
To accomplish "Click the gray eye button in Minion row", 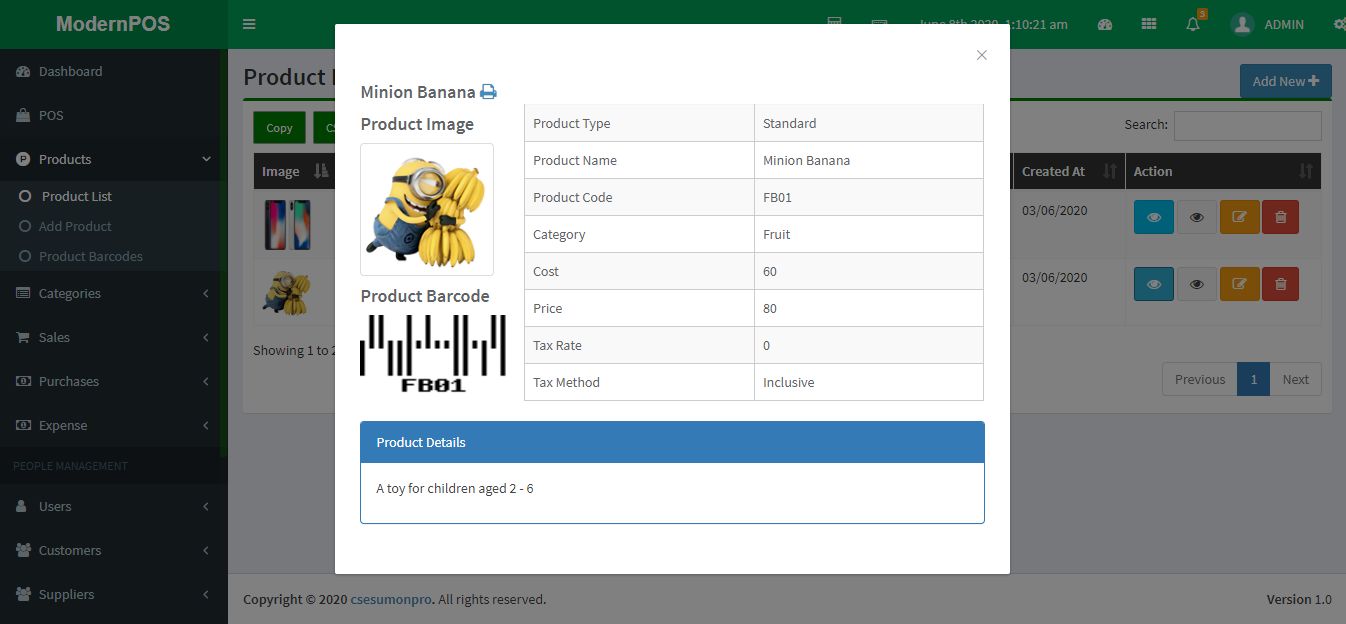I will 1197,284.
